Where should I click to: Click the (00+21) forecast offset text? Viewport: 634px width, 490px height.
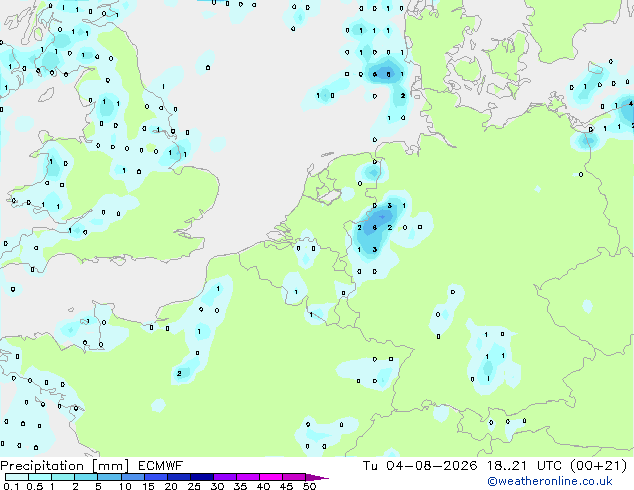(598, 466)
